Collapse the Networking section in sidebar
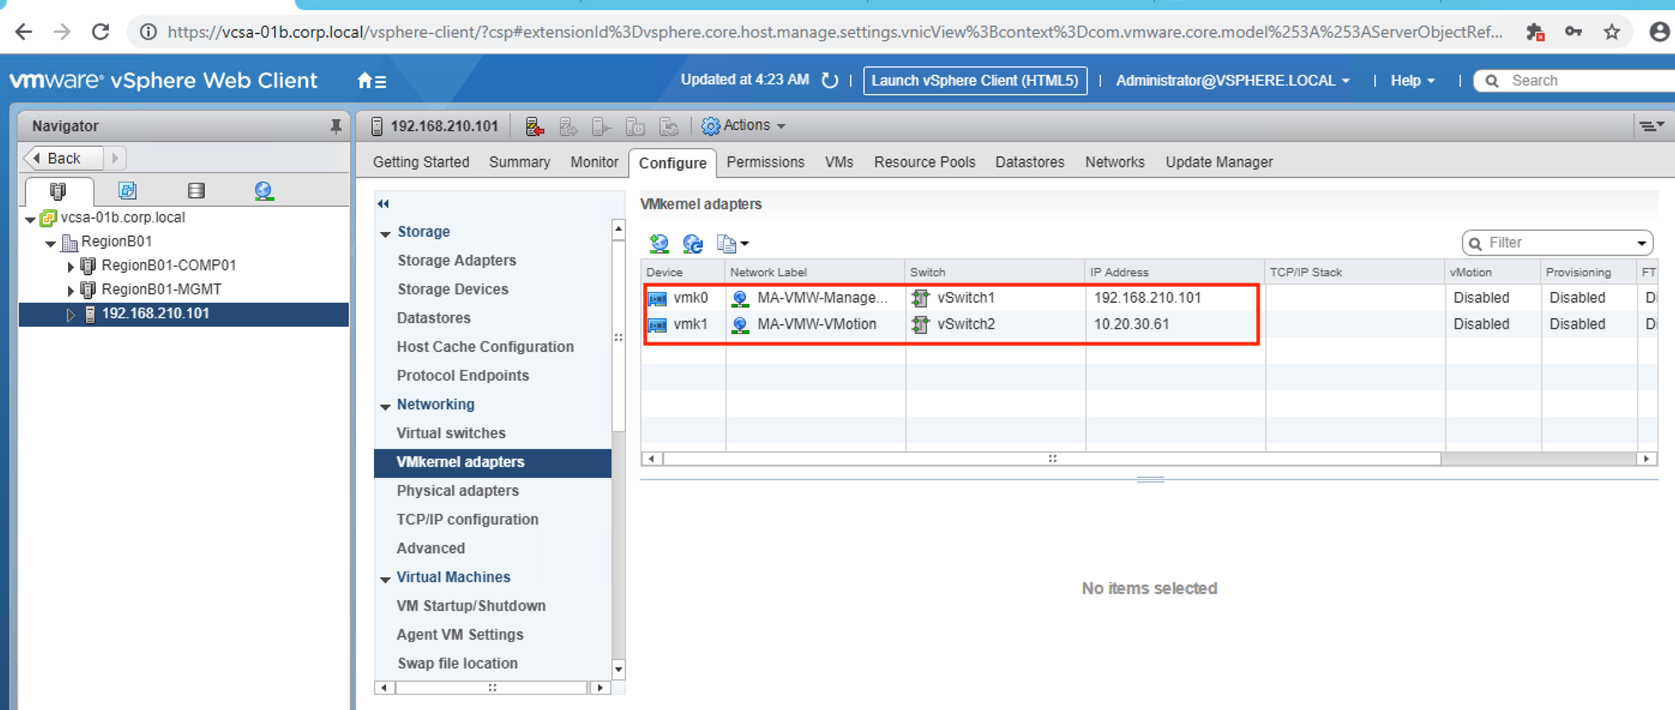 (385, 406)
